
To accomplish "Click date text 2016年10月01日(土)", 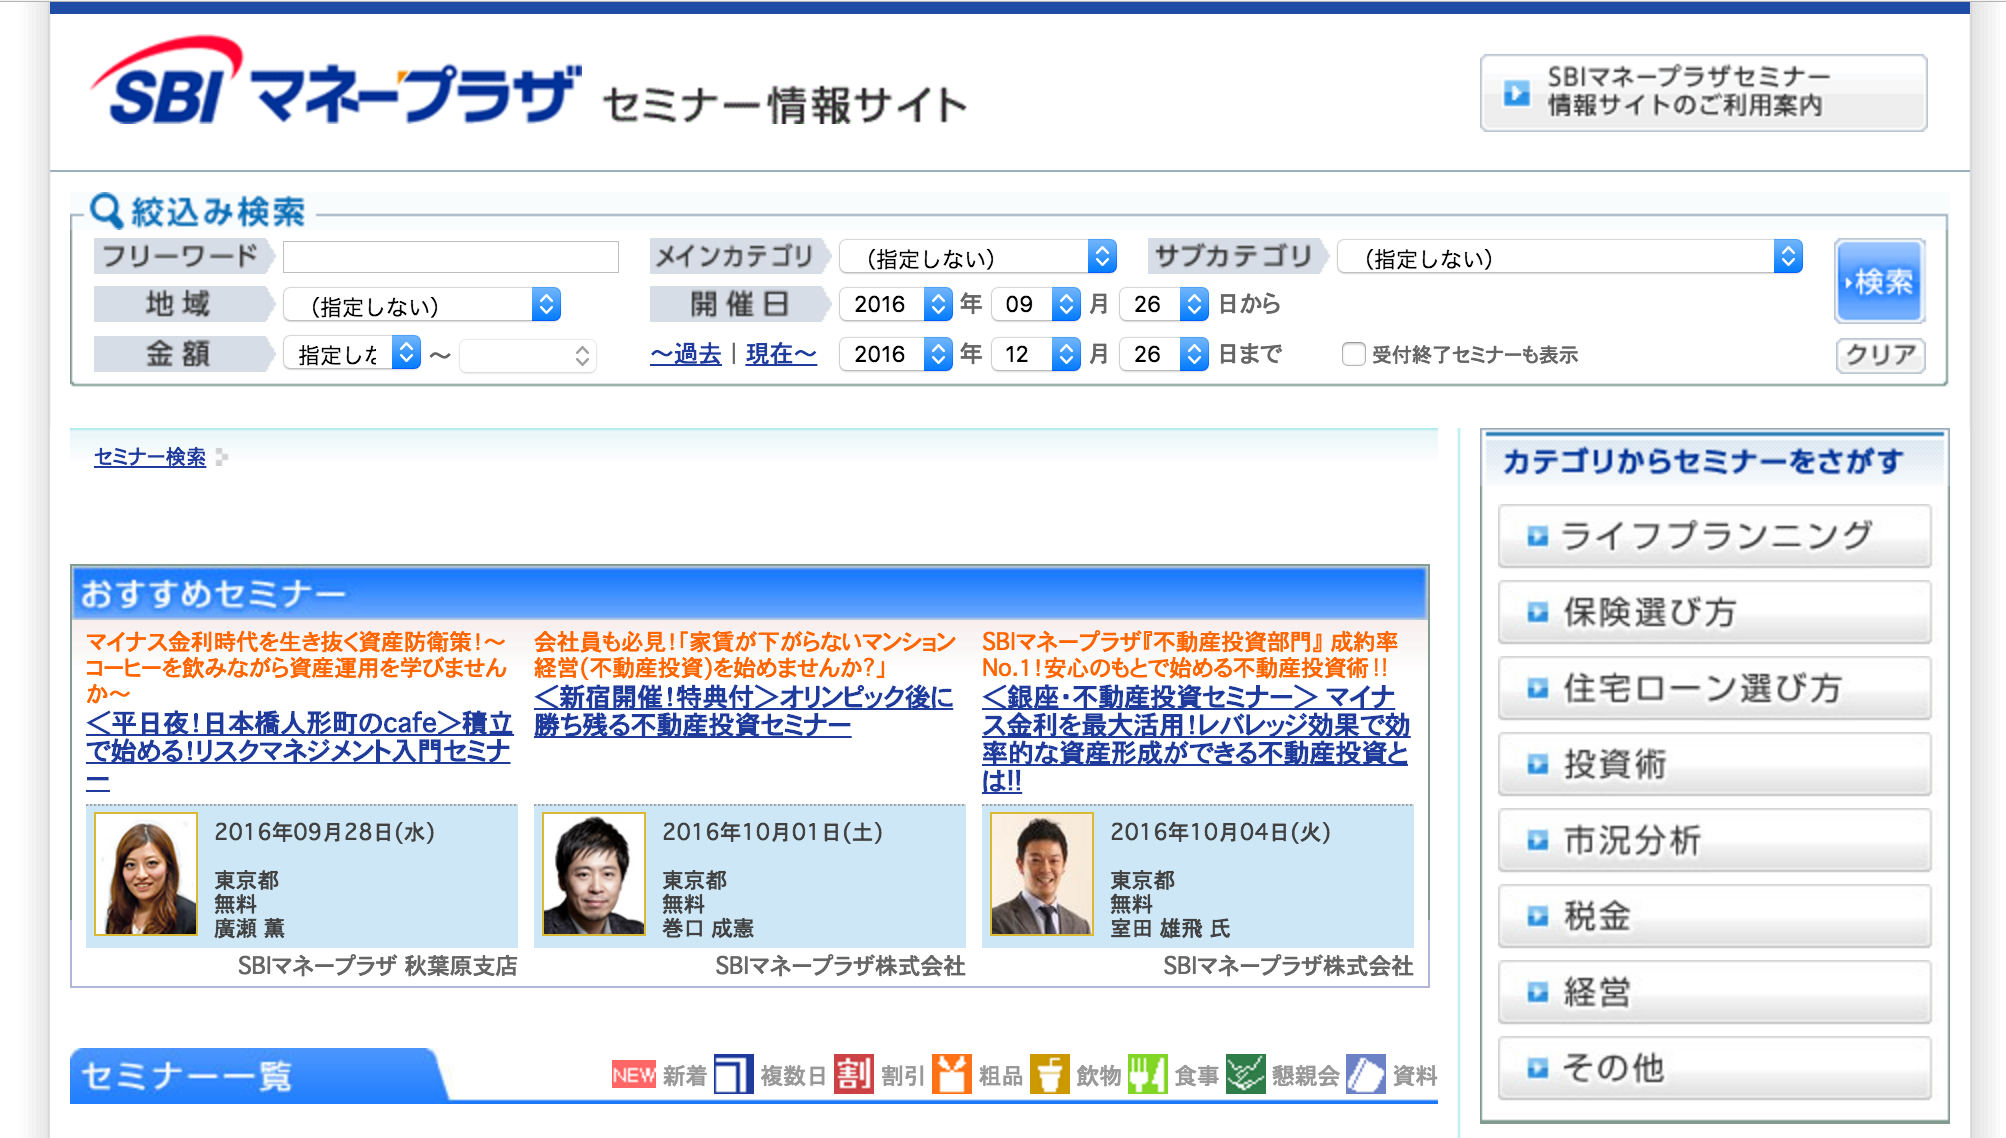I will pos(773,832).
